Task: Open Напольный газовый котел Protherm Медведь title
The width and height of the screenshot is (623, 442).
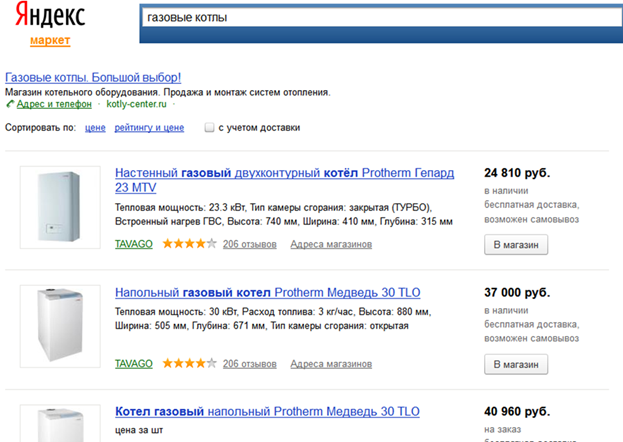Action: pos(268,294)
